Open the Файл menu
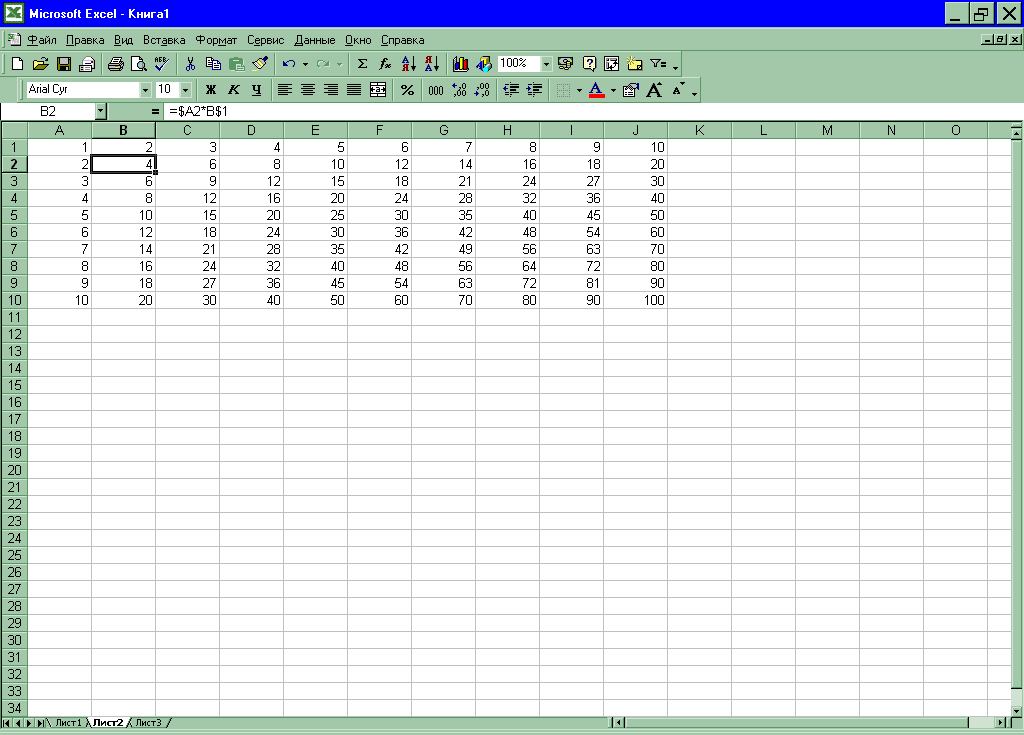 tap(42, 40)
